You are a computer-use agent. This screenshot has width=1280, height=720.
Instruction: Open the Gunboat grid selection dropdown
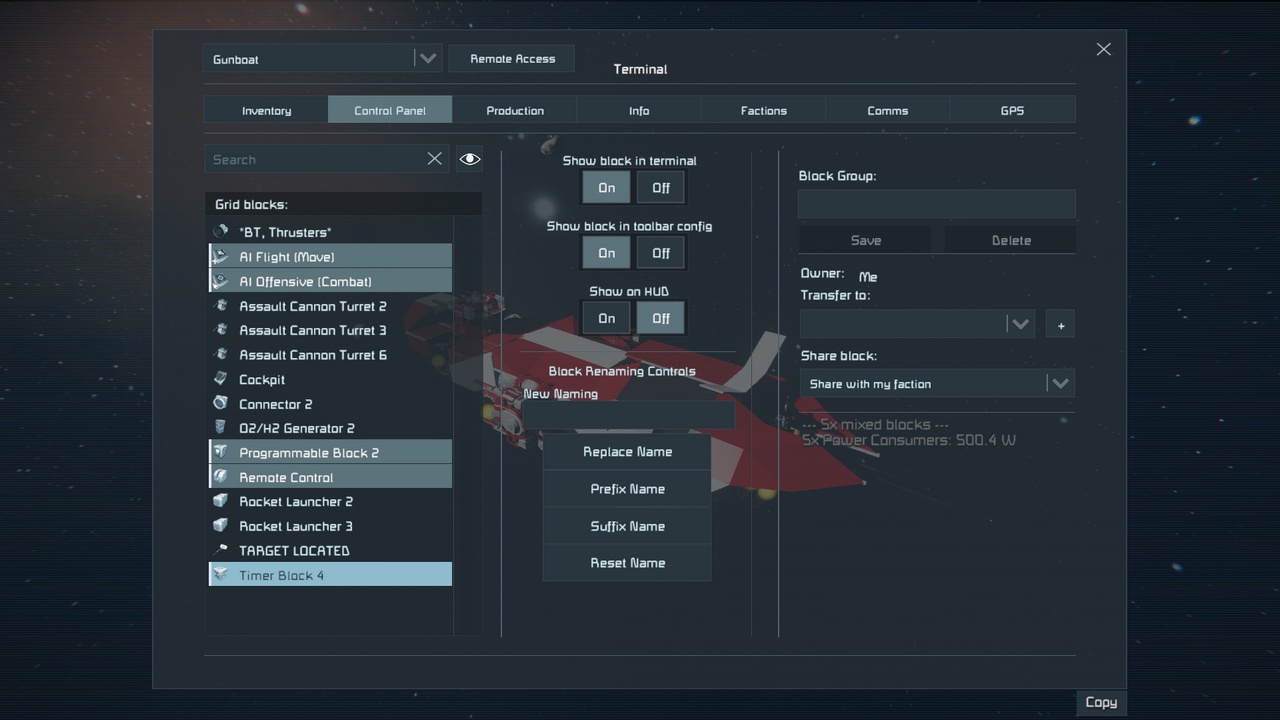tap(322, 59)
